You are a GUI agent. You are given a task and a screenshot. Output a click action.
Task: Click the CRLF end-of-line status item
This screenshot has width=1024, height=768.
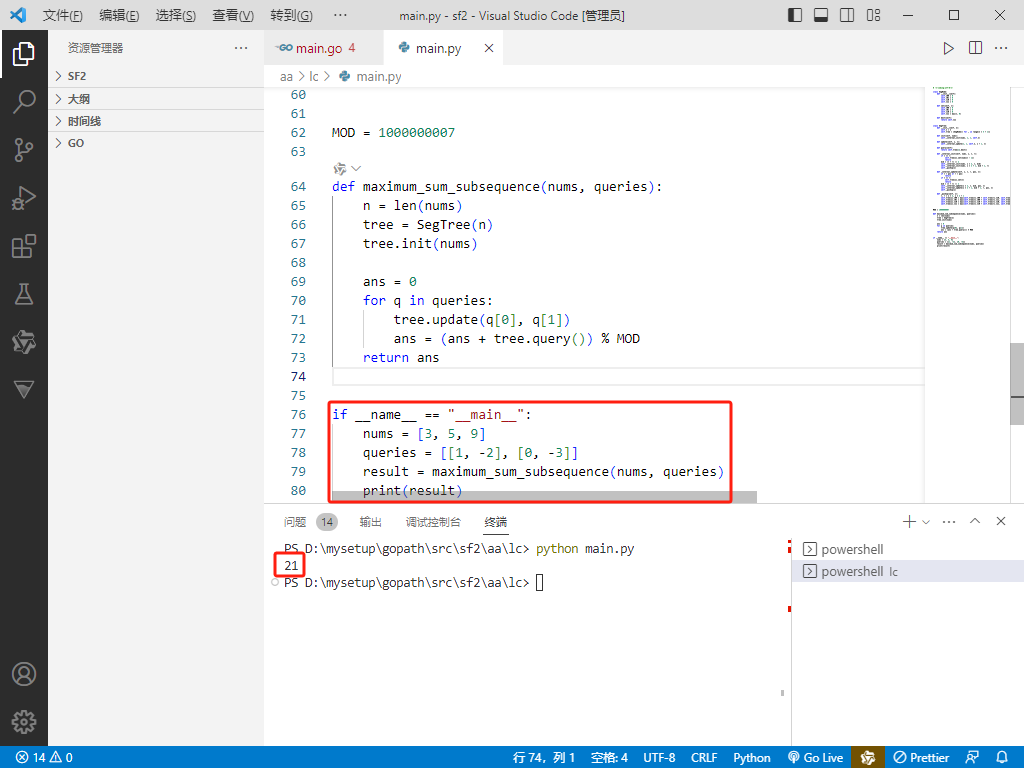tap(704, 757)
